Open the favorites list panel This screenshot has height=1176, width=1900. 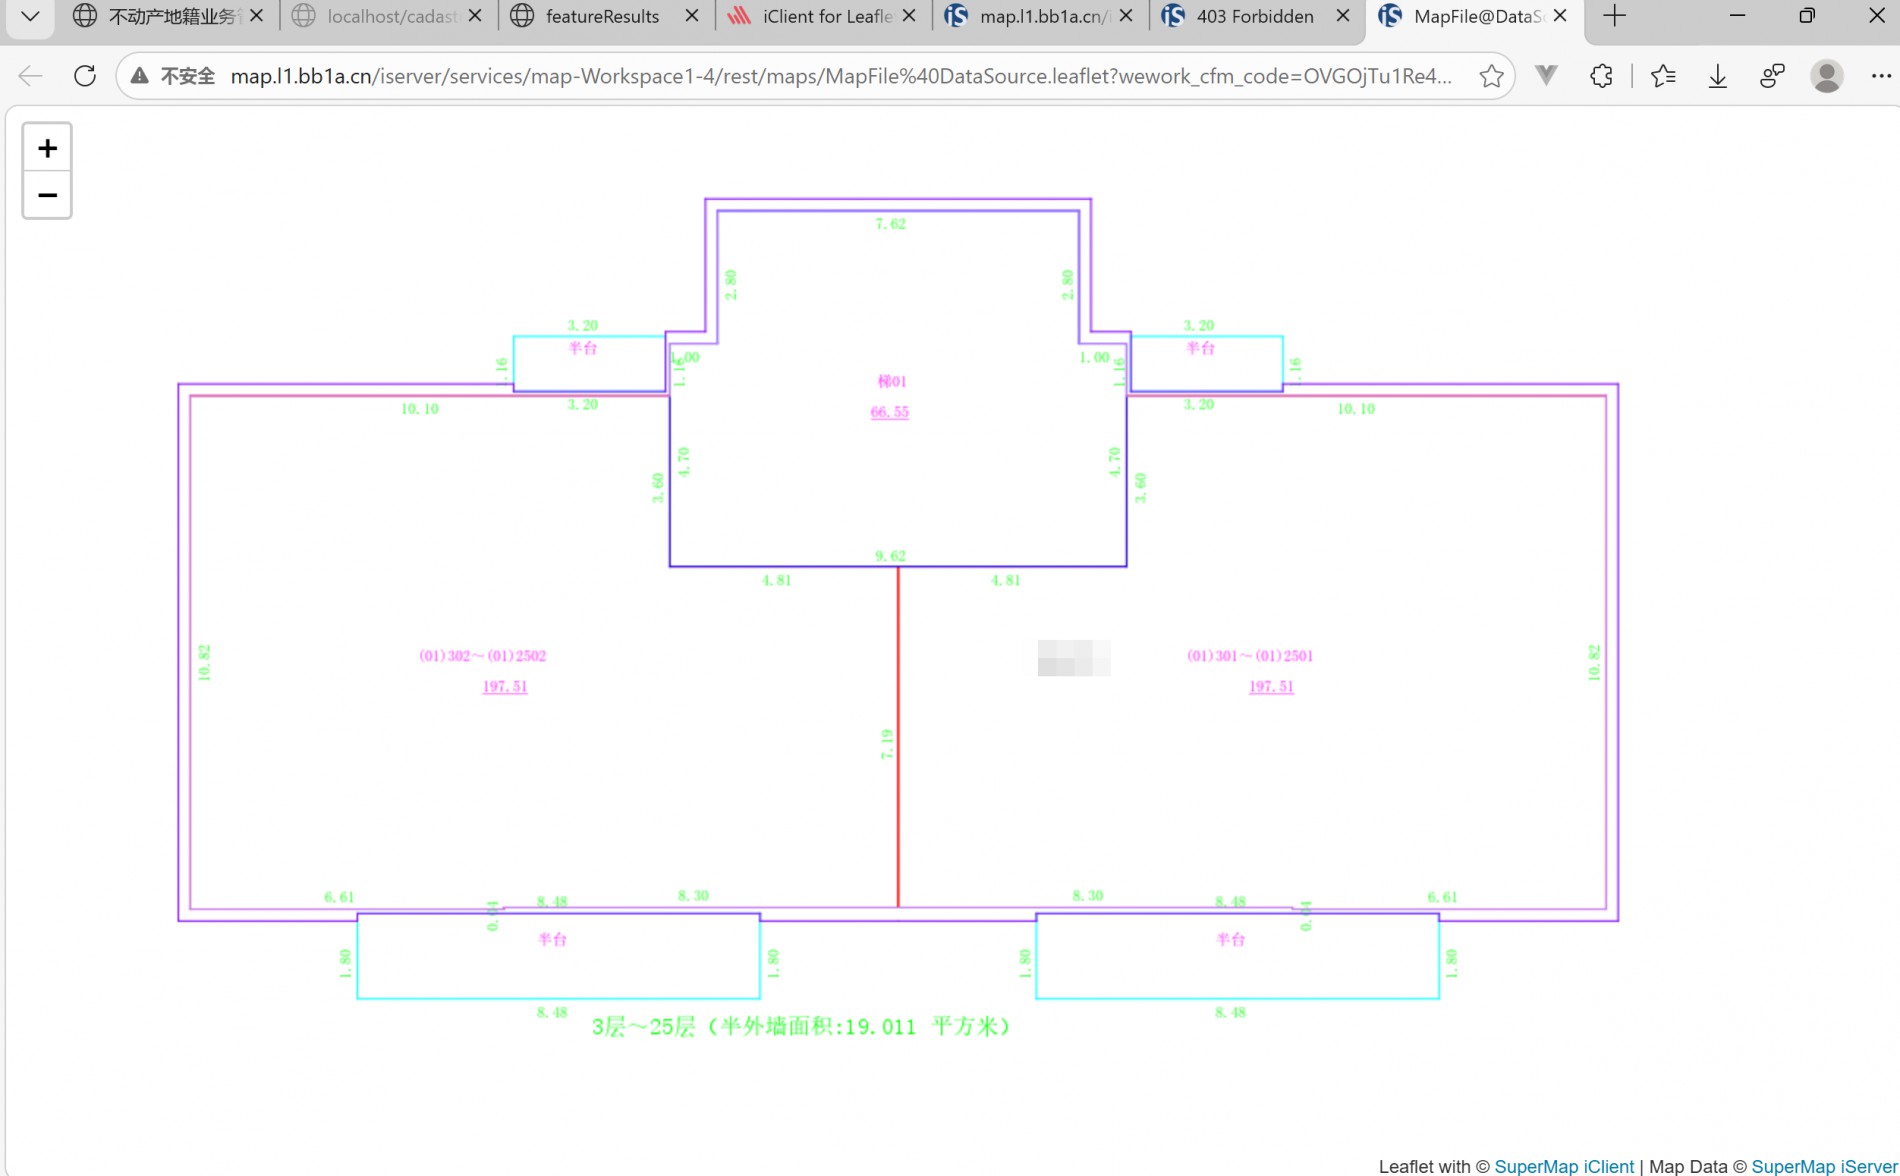point(1663,76)
